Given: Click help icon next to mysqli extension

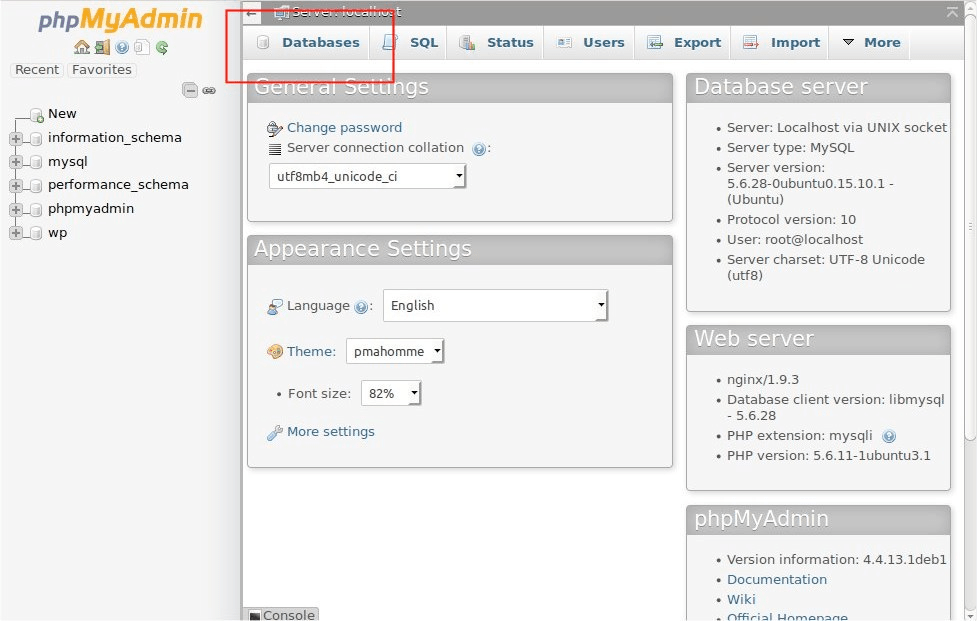Looking at the screenshot, I should click(889, 436).
